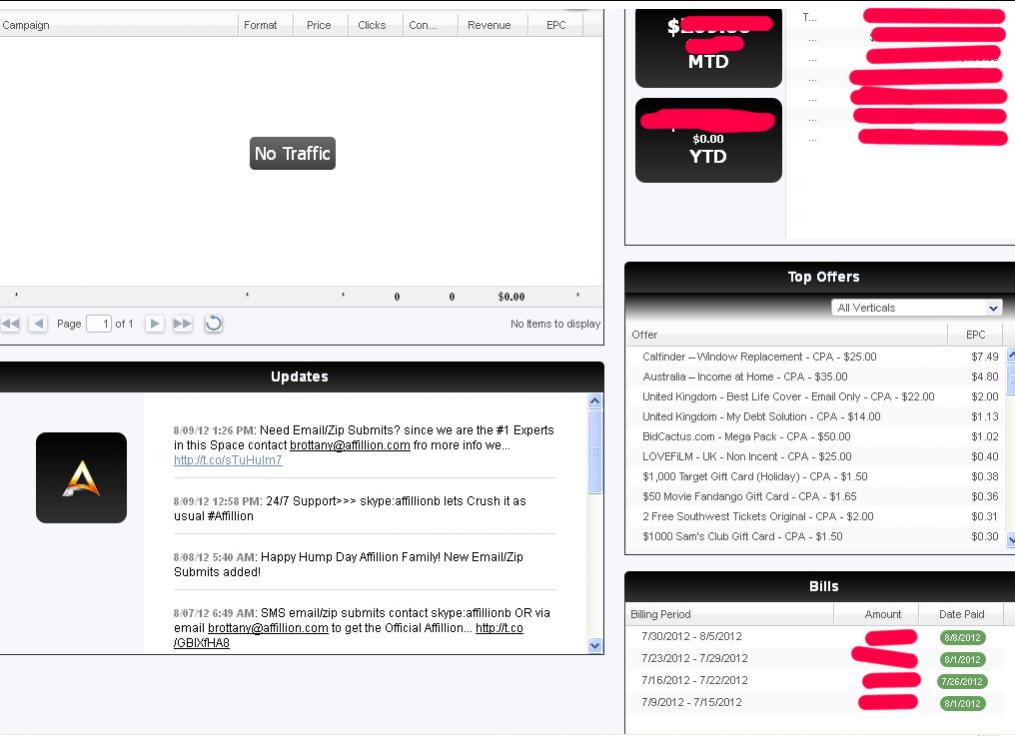The height and width of the screenshot is (736, 1015).
Task: Click the $4.80 EPC value
Action: point(985,377)
